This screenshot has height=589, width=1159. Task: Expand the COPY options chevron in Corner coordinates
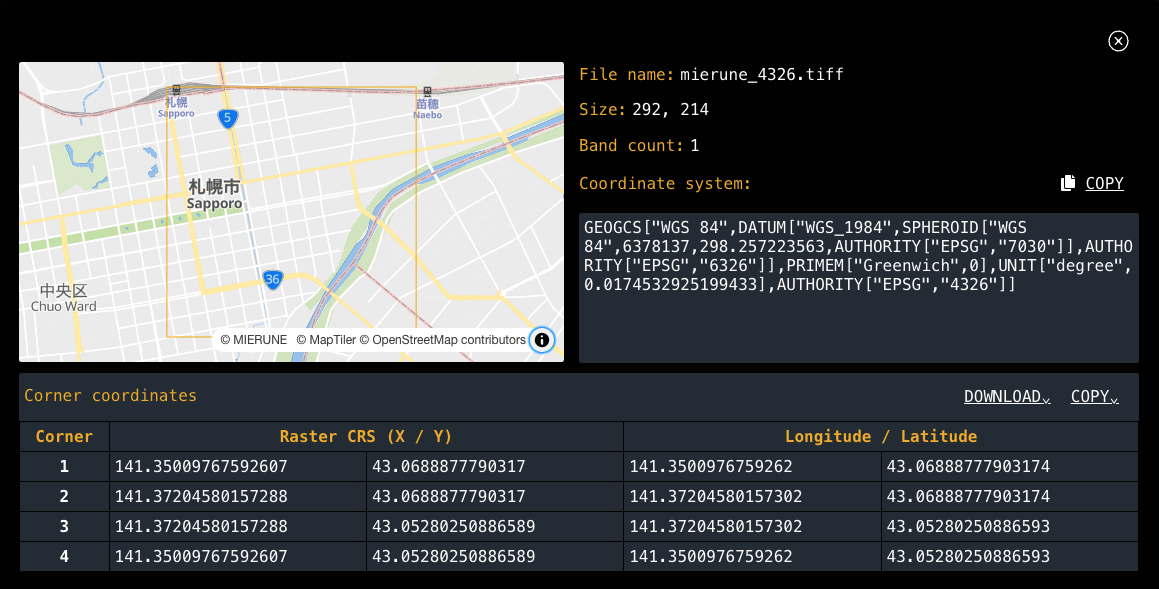pyautogui.click(x=1116, y=399)
